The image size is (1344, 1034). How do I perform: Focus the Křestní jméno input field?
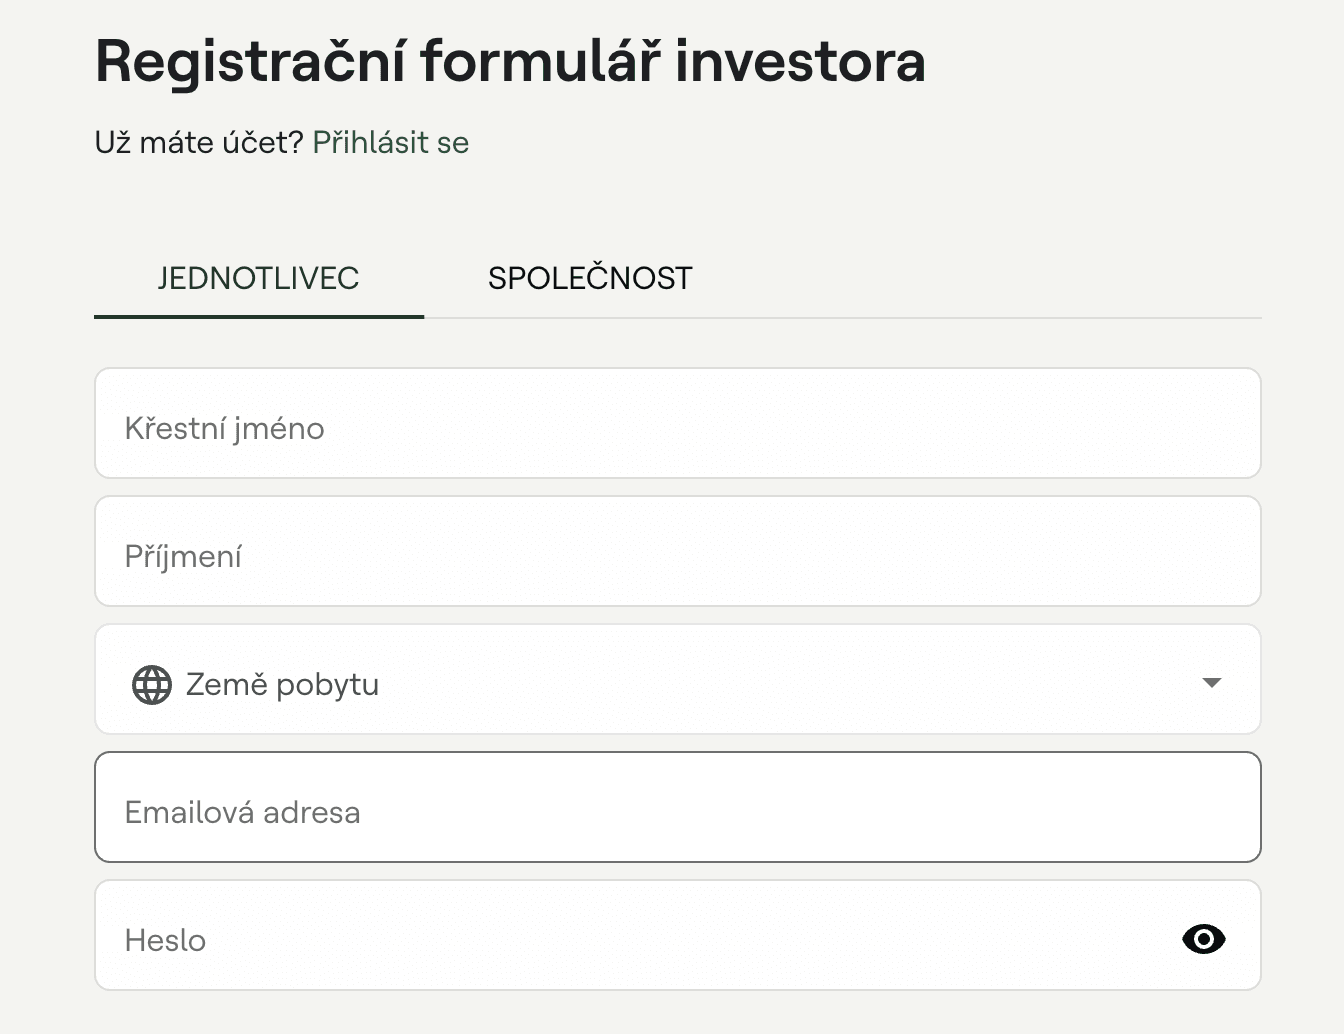pos(677,423)
